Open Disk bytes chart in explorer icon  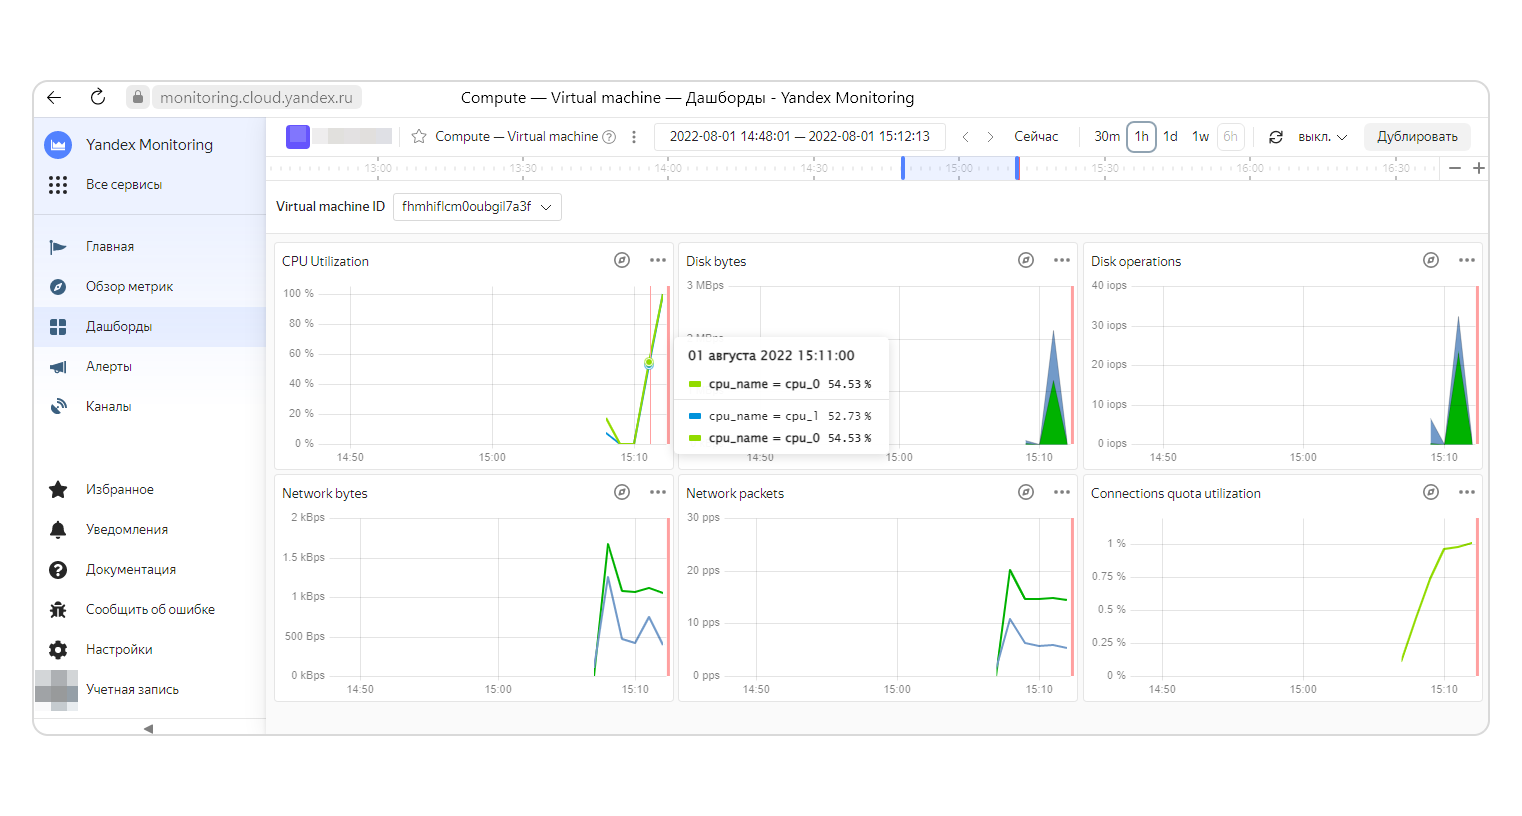click(x=1026, y=260)
